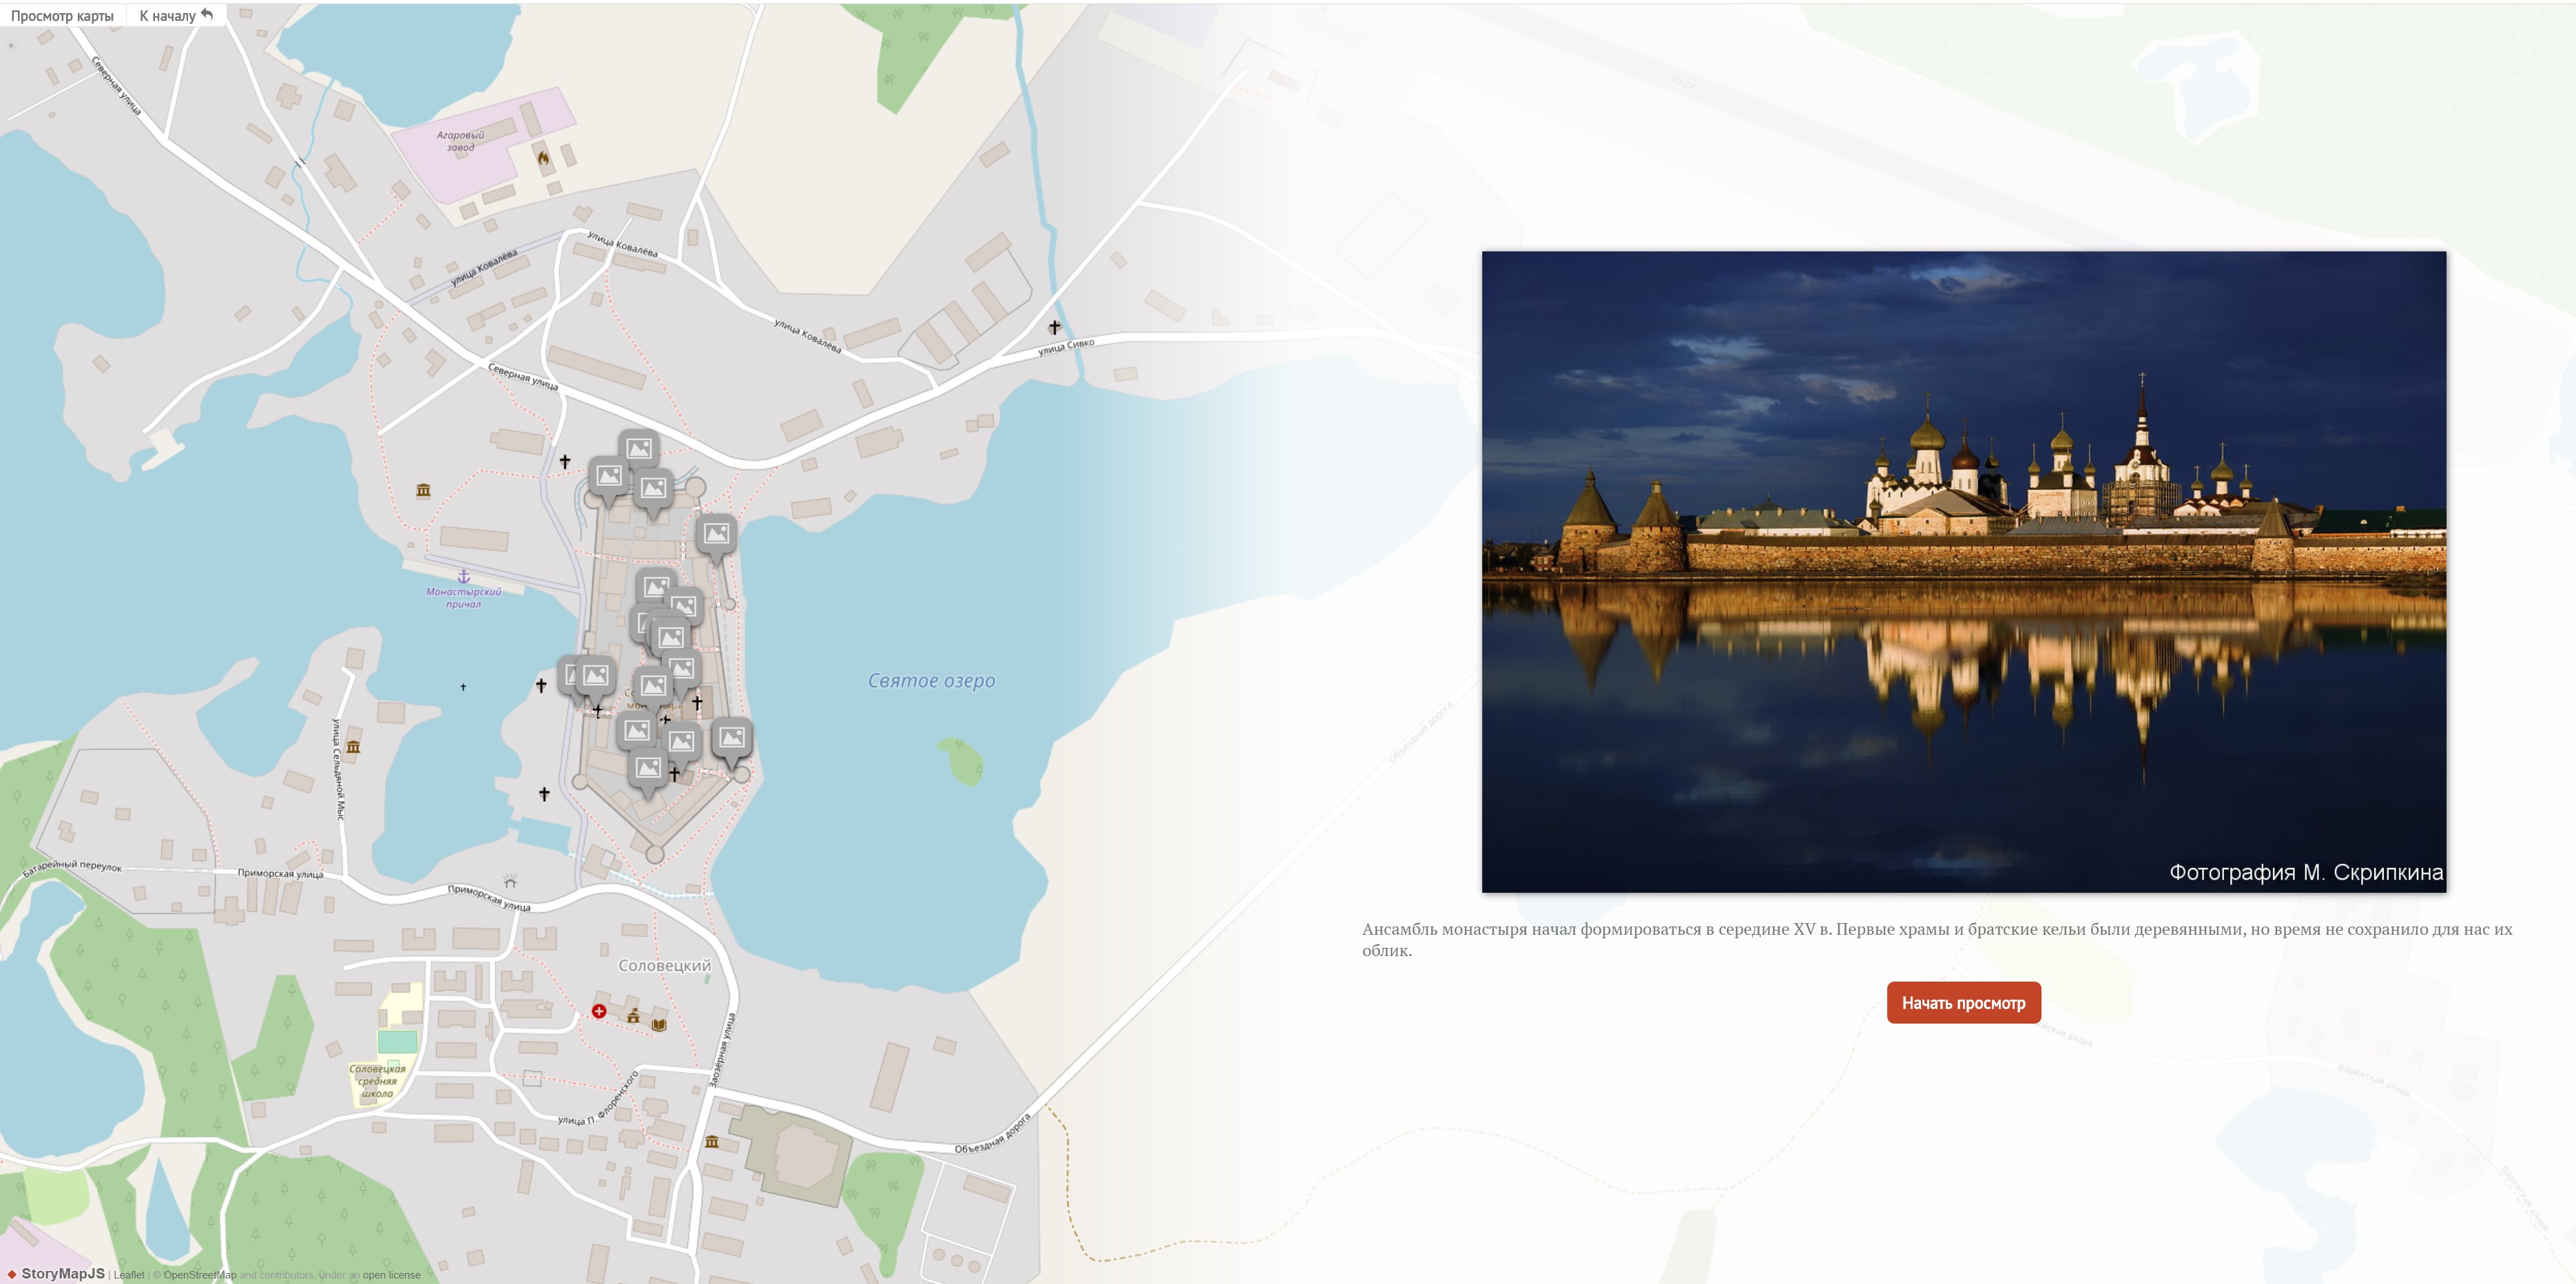Image resolution: width=2576 pixels, height=1284 pixels.
Task: Open the 'Просмотр карты' map view
Action: point(62,15)
